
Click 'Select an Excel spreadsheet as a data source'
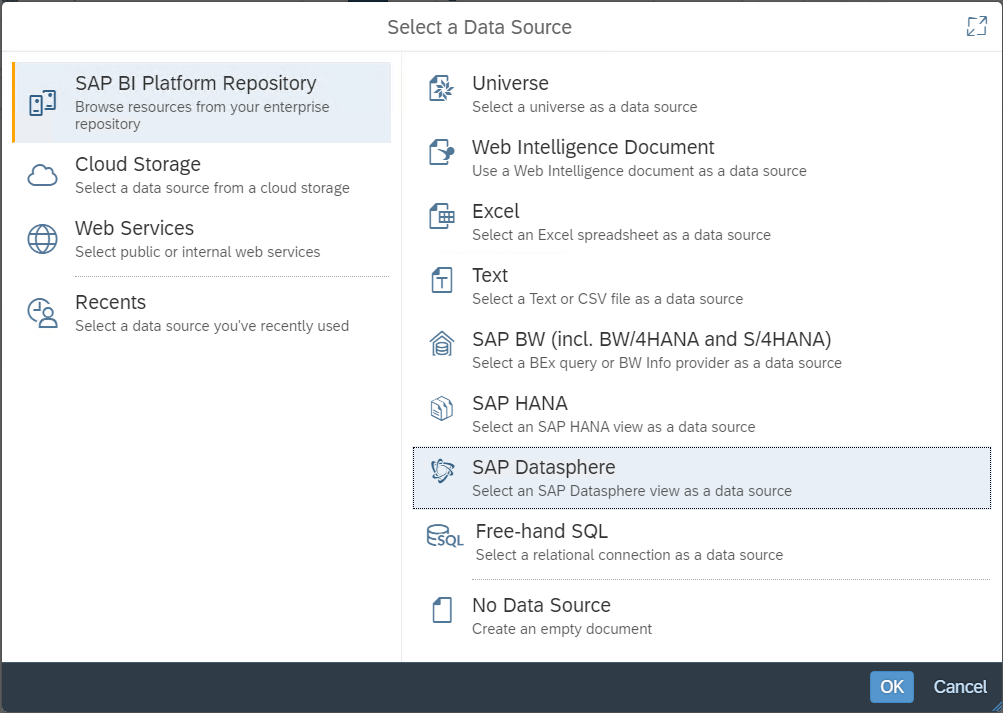point(621,235)
